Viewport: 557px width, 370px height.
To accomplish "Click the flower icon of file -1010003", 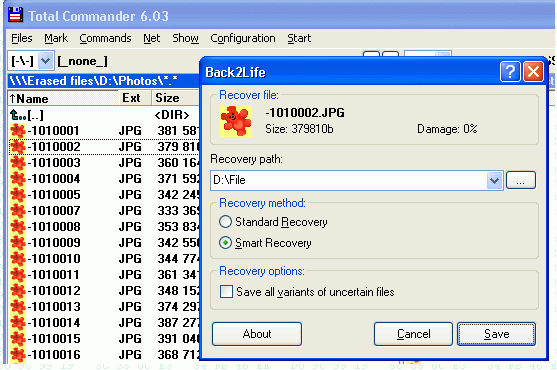I will point(17,163).
